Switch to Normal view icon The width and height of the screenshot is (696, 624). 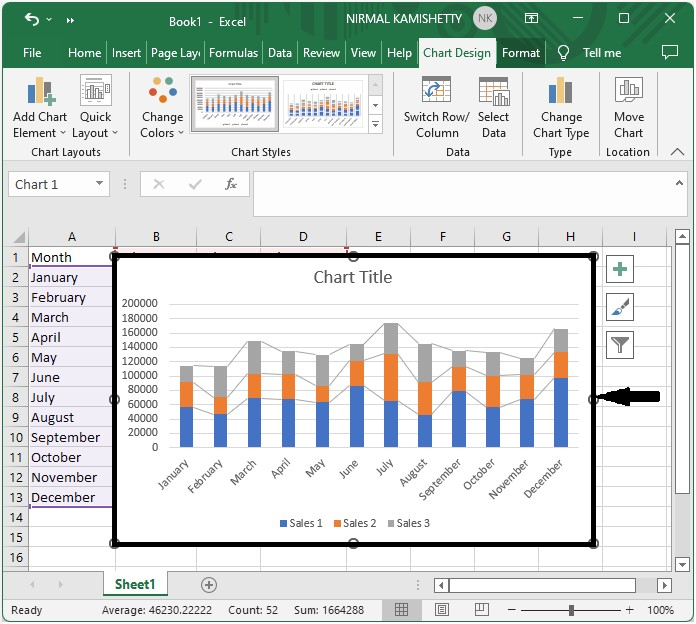401,610
